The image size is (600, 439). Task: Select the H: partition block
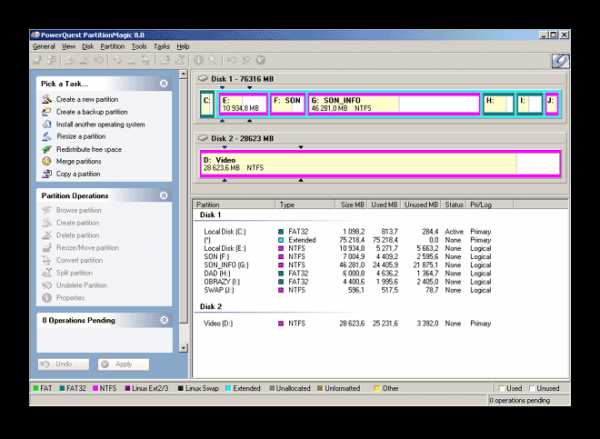pos(498,104)
